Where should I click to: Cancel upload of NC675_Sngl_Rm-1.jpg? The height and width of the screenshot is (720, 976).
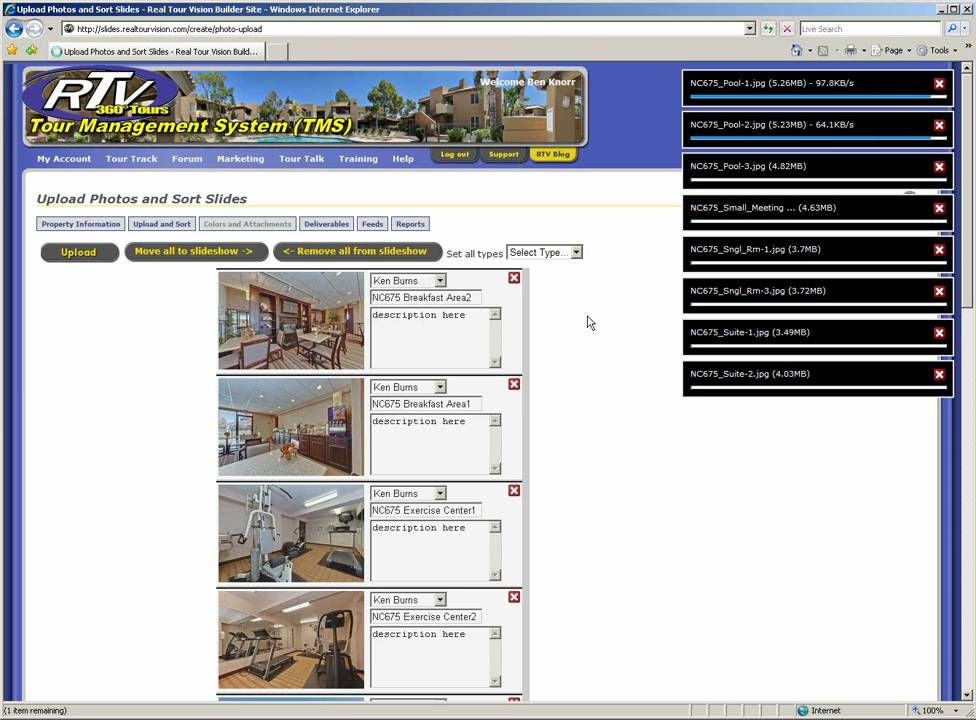[939, 250]
